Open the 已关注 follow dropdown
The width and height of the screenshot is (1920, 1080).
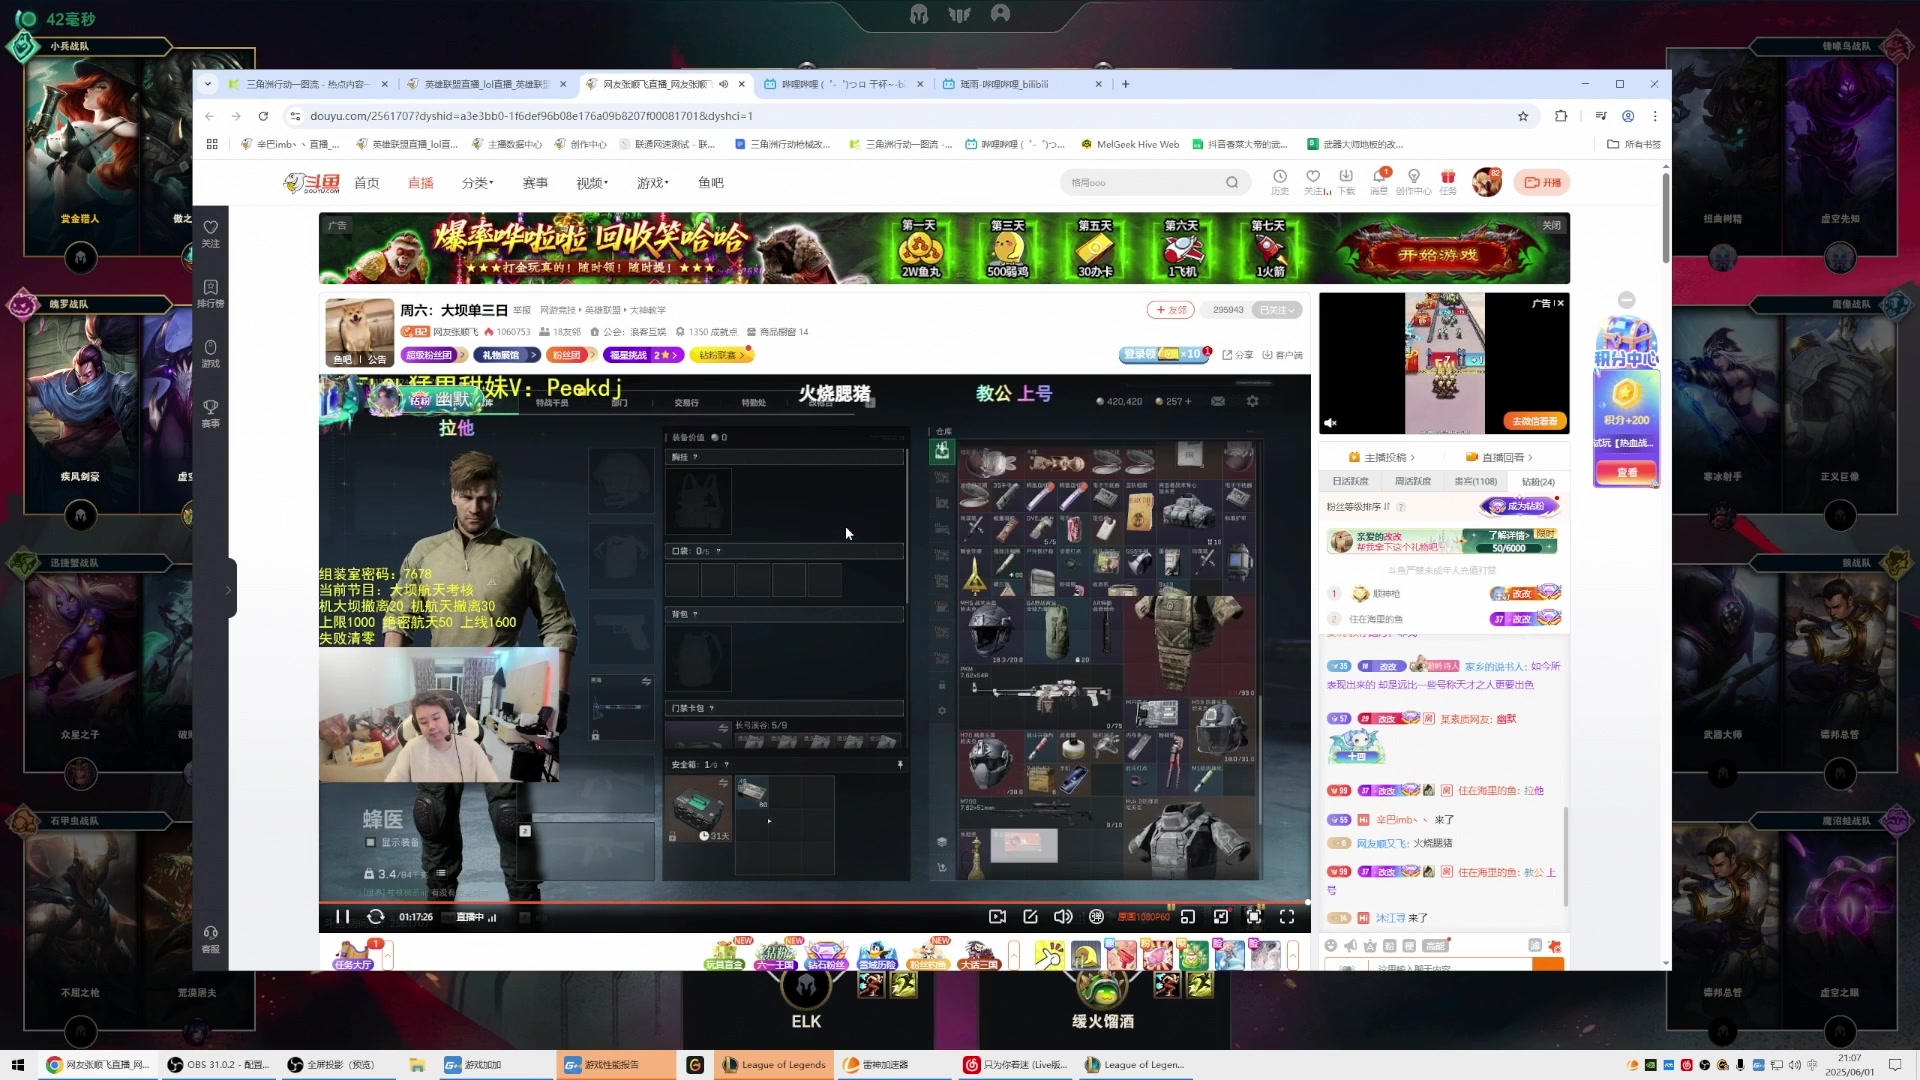tap(1277, 310)
